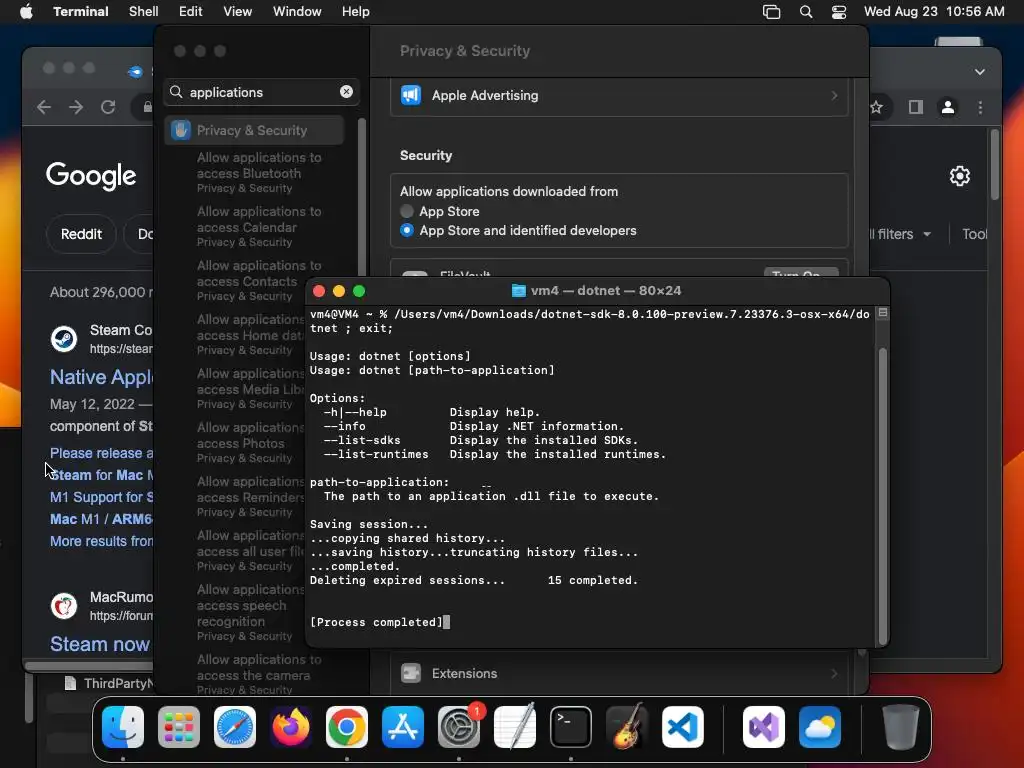The height and width of the screenshot is (768, 1024).
Task: Open the 'M1 Support for' sublink
Action: pyautogui.click(x=101, y=497)
